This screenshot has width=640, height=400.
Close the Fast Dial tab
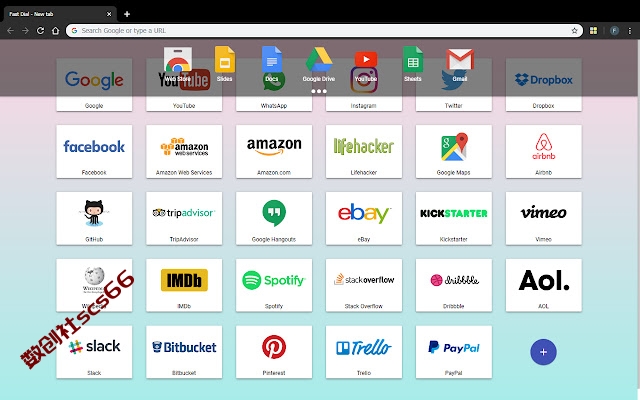(x=109, y=14)
